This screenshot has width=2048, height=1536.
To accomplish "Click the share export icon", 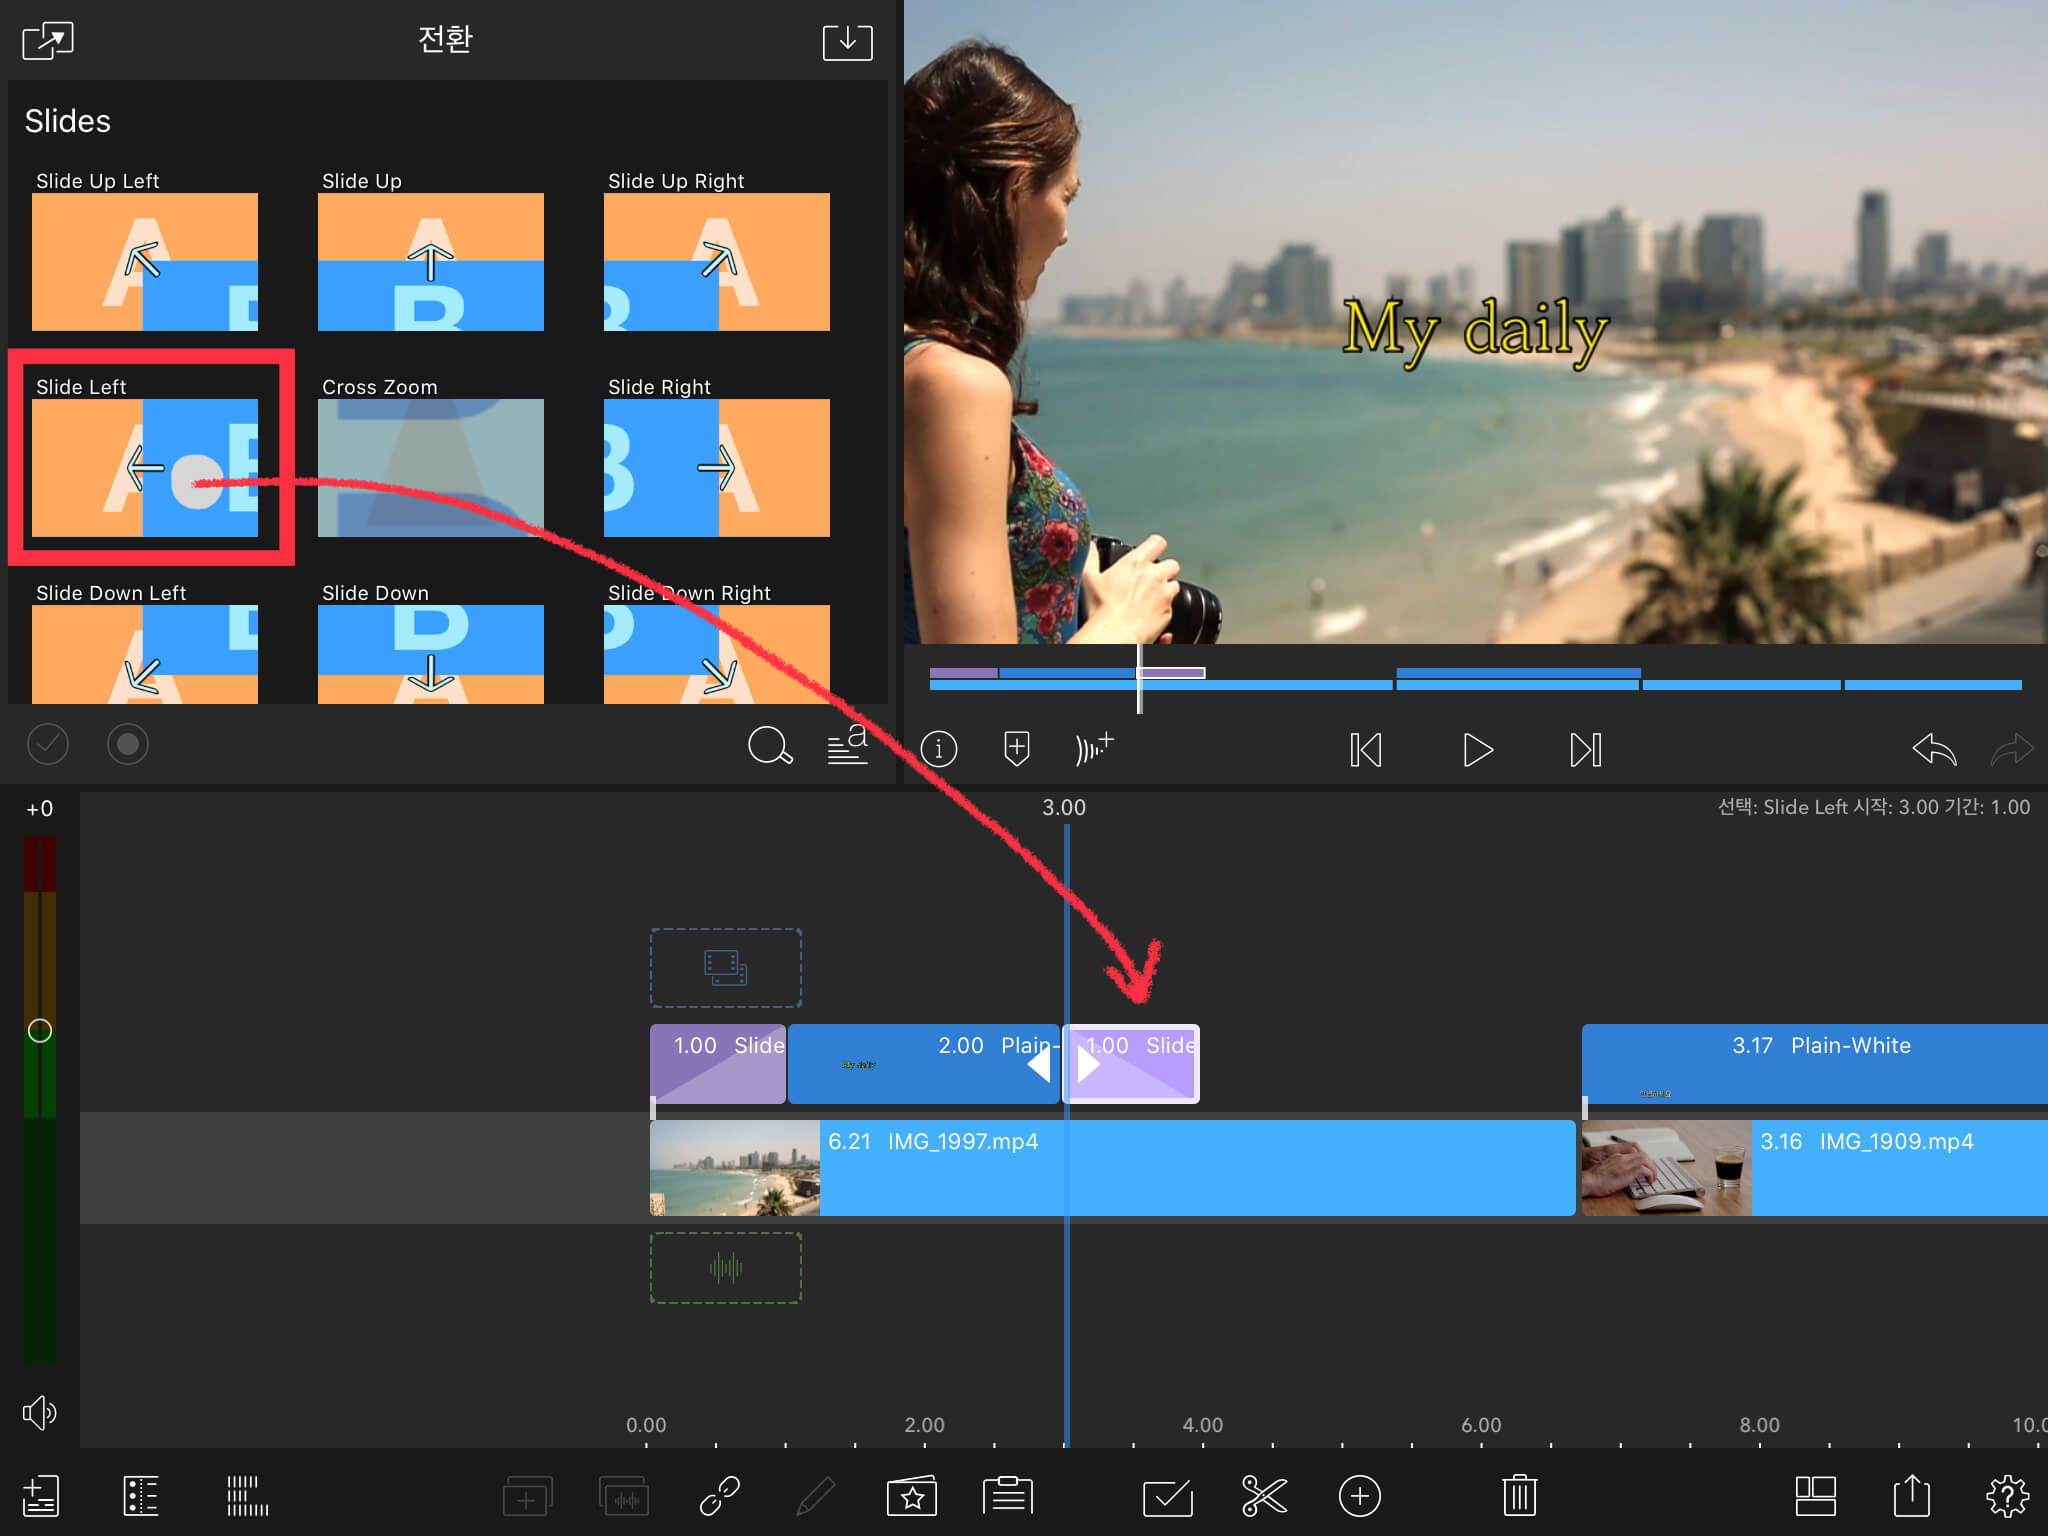I will coord(1911,1496).
